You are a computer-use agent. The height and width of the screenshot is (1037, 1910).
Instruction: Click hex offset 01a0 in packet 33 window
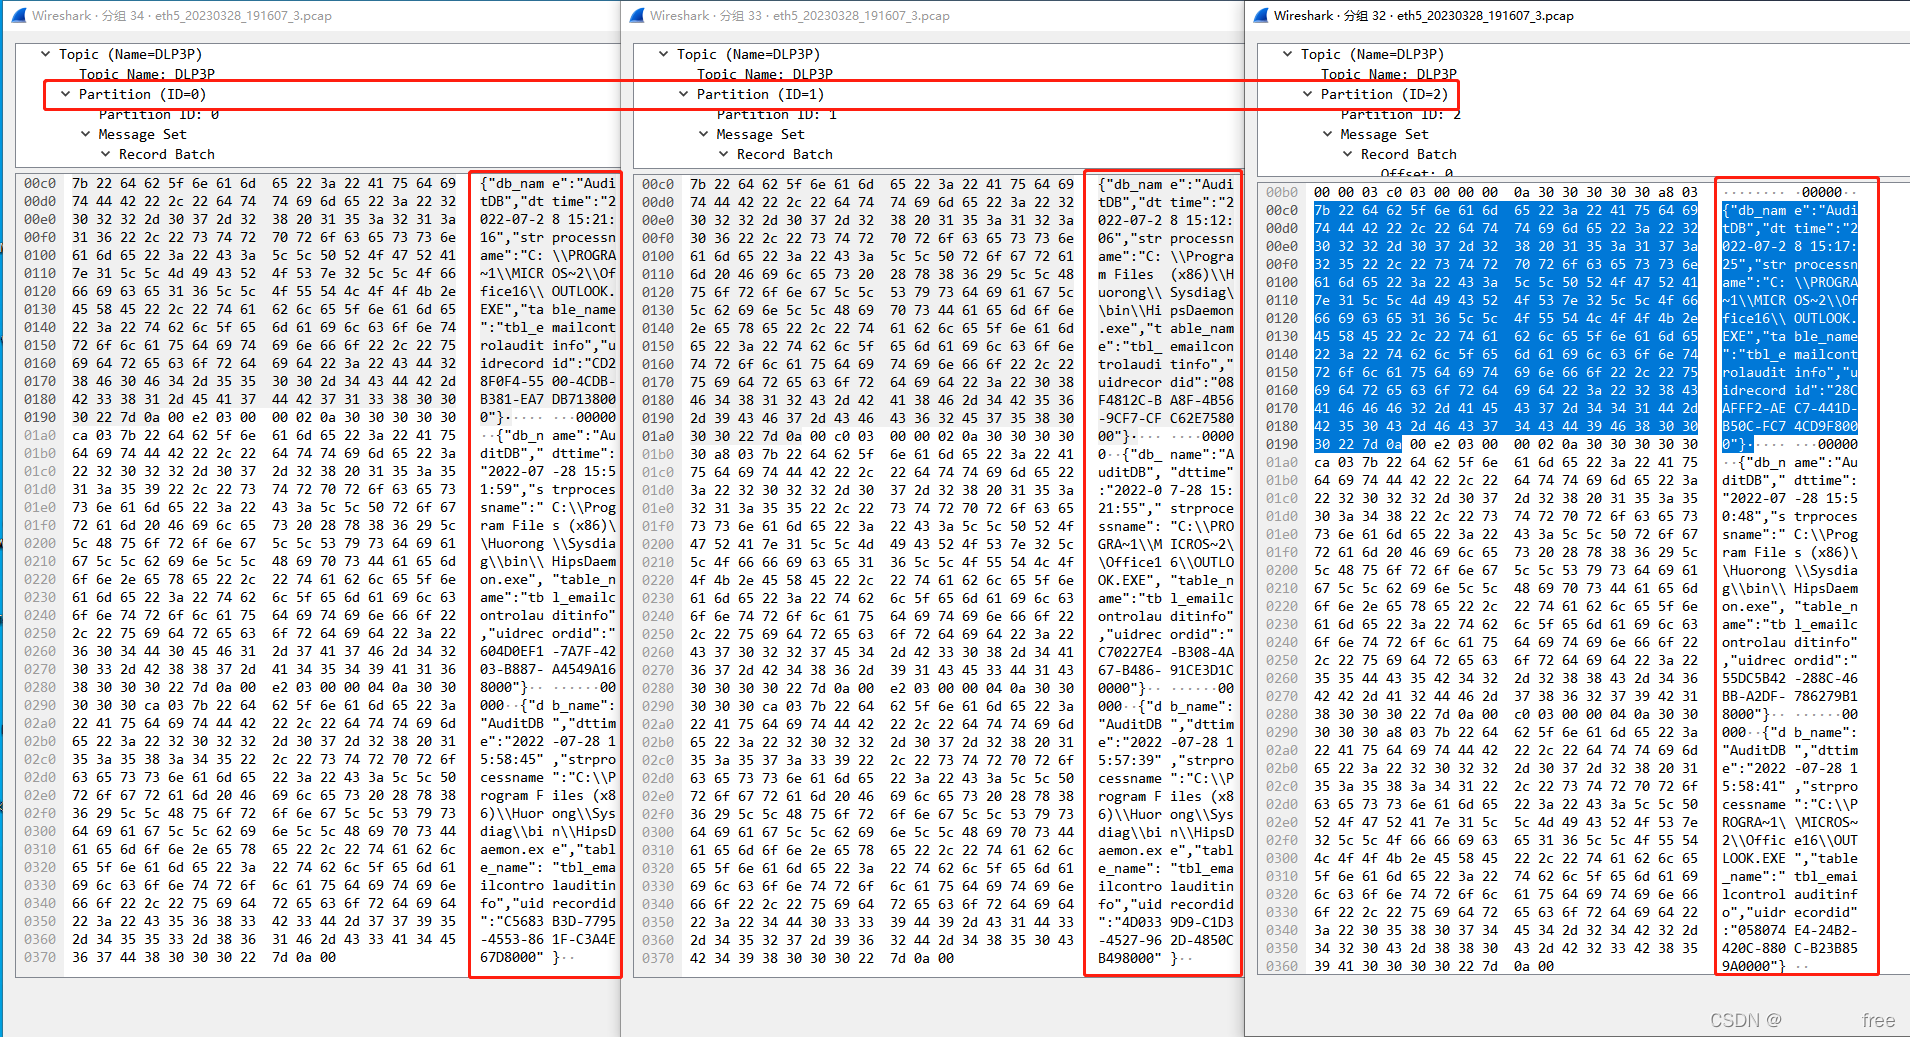[658, 436]
